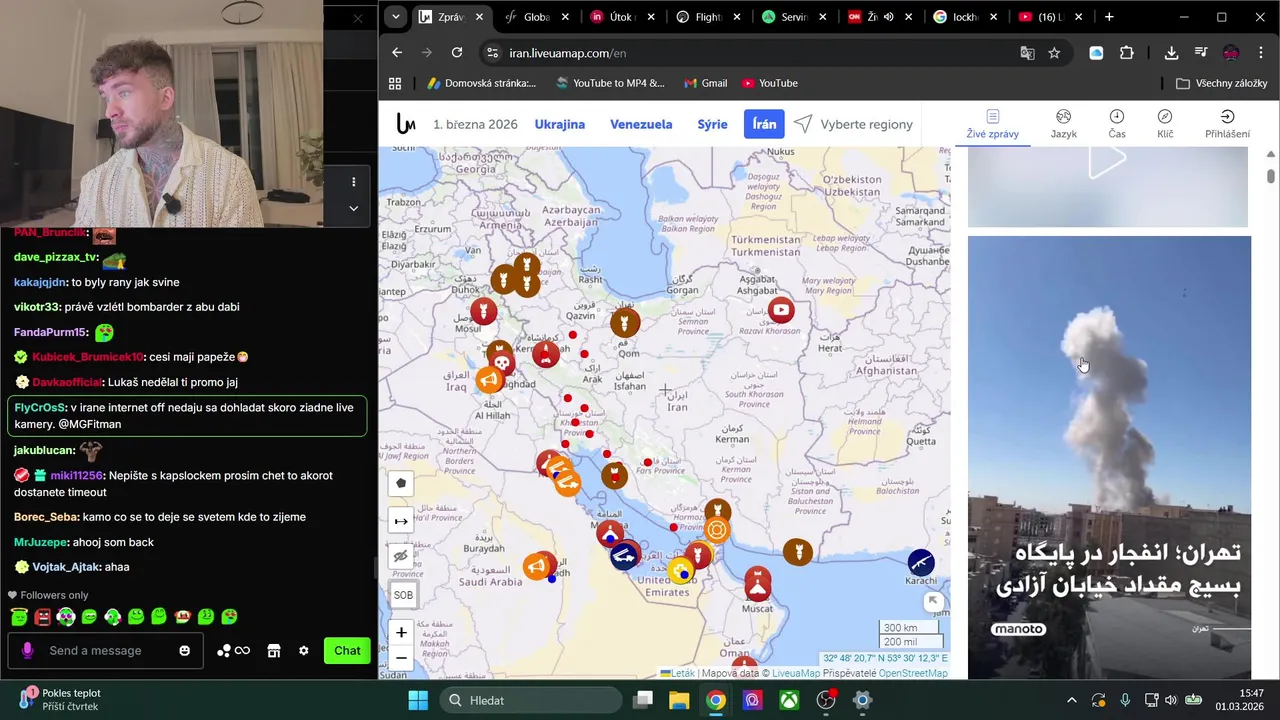
Task: Select the active Írán region tab
Action: pos(764,124)
